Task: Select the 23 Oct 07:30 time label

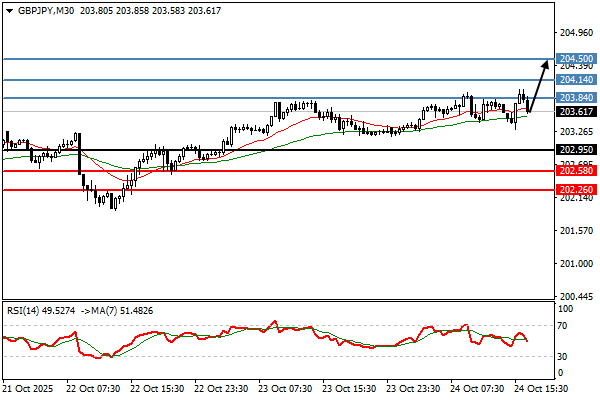Action: click(285, 388)
